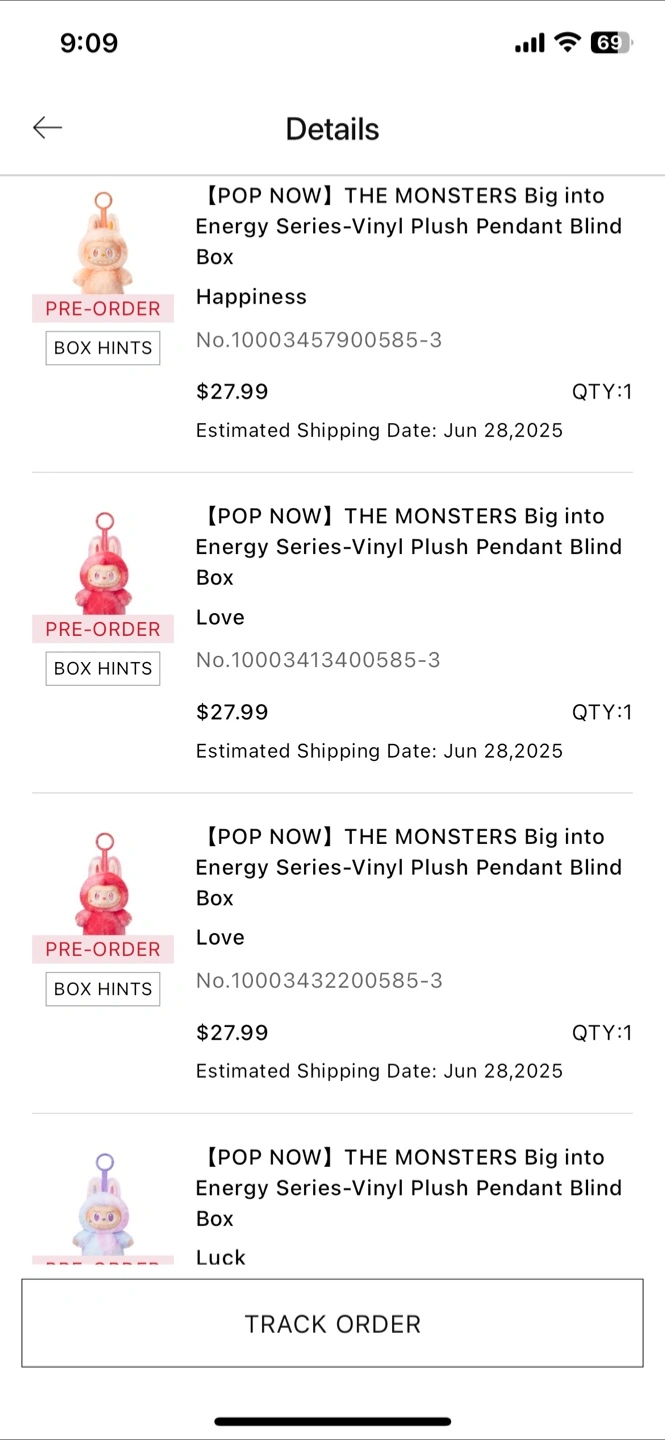Tap order number No.10003457900585-3

[319, 340]
